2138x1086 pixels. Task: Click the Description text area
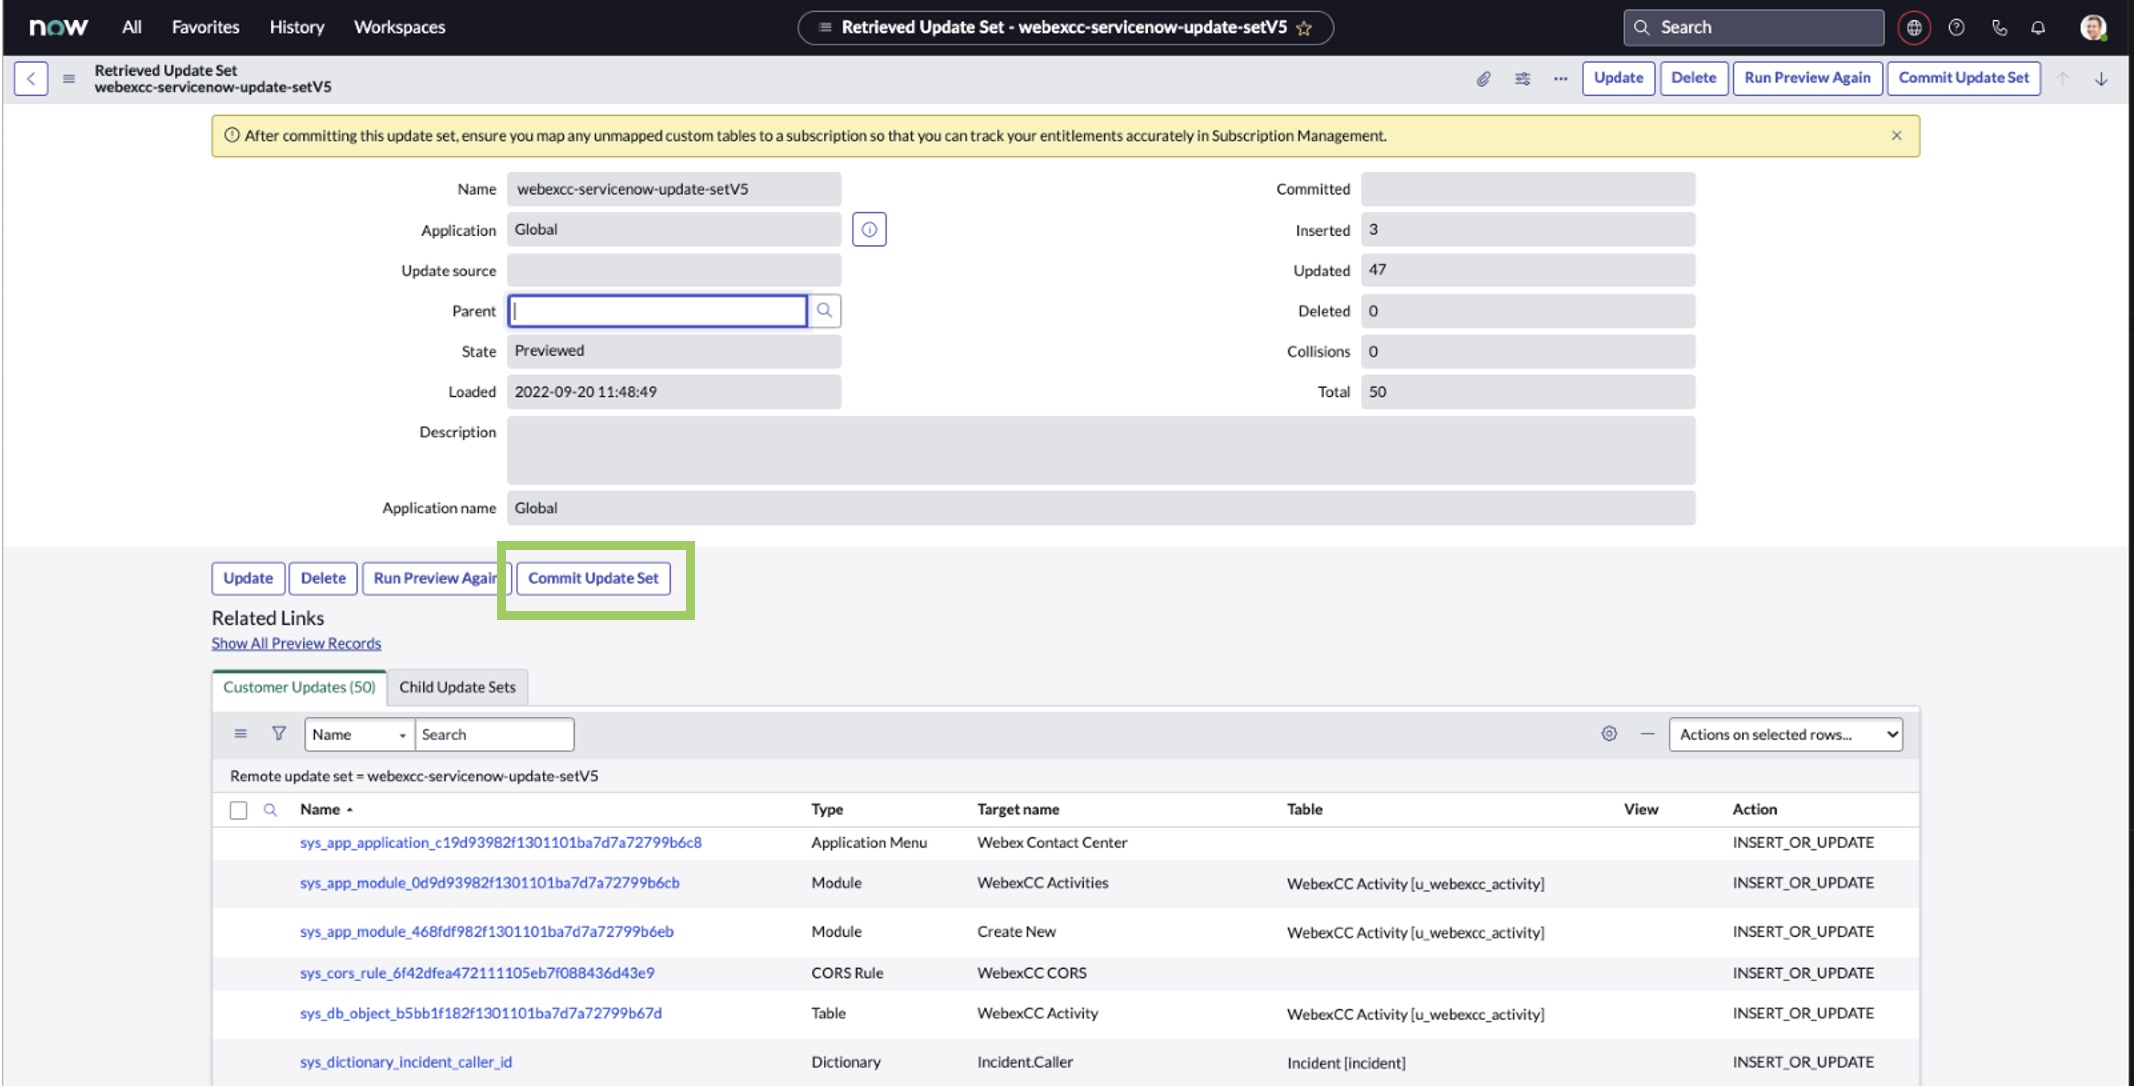click(1101, 451)
